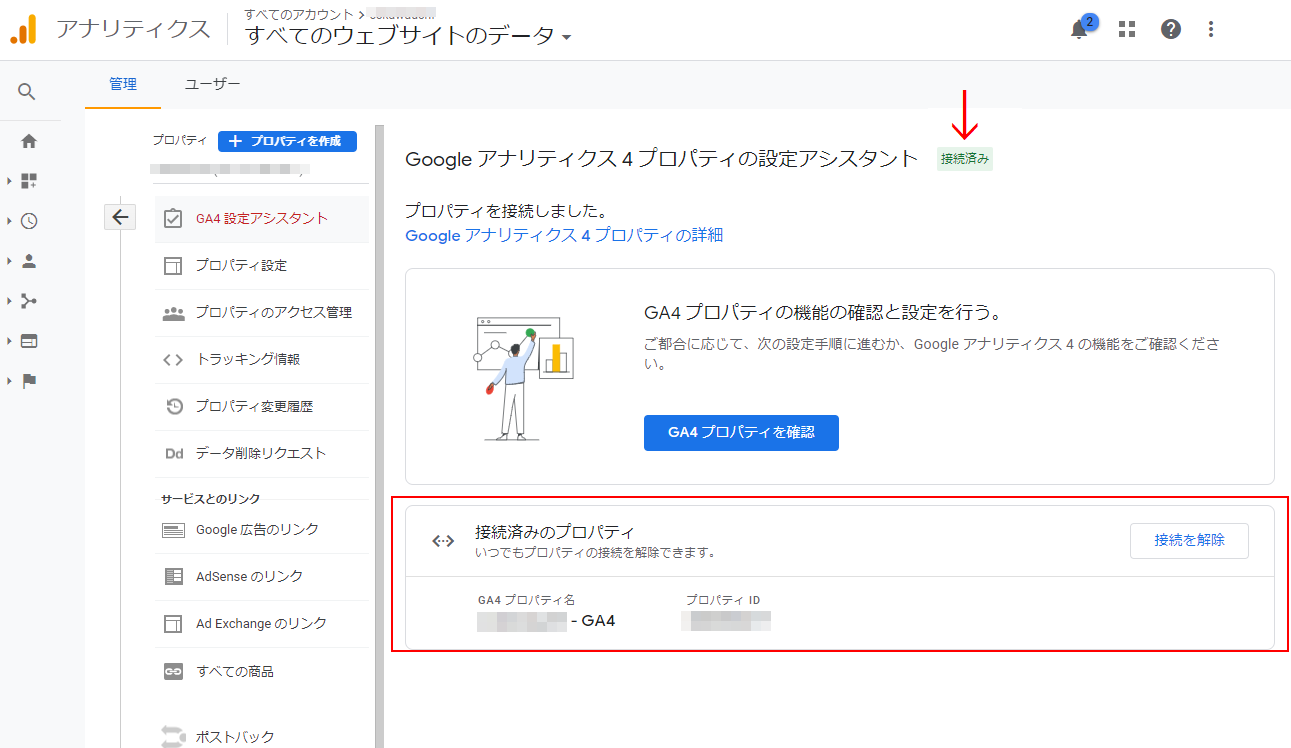Open トラッキング情報 menu item
Viewport: 1291px width, 748px height.
pos(262,359)
